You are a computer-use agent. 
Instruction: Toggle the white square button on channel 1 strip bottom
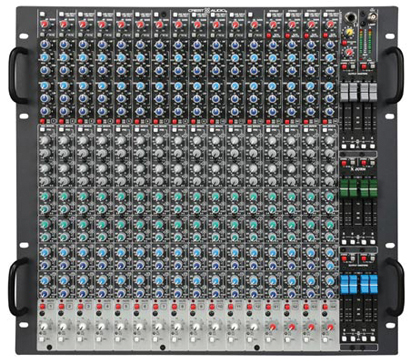coord(43,340)
